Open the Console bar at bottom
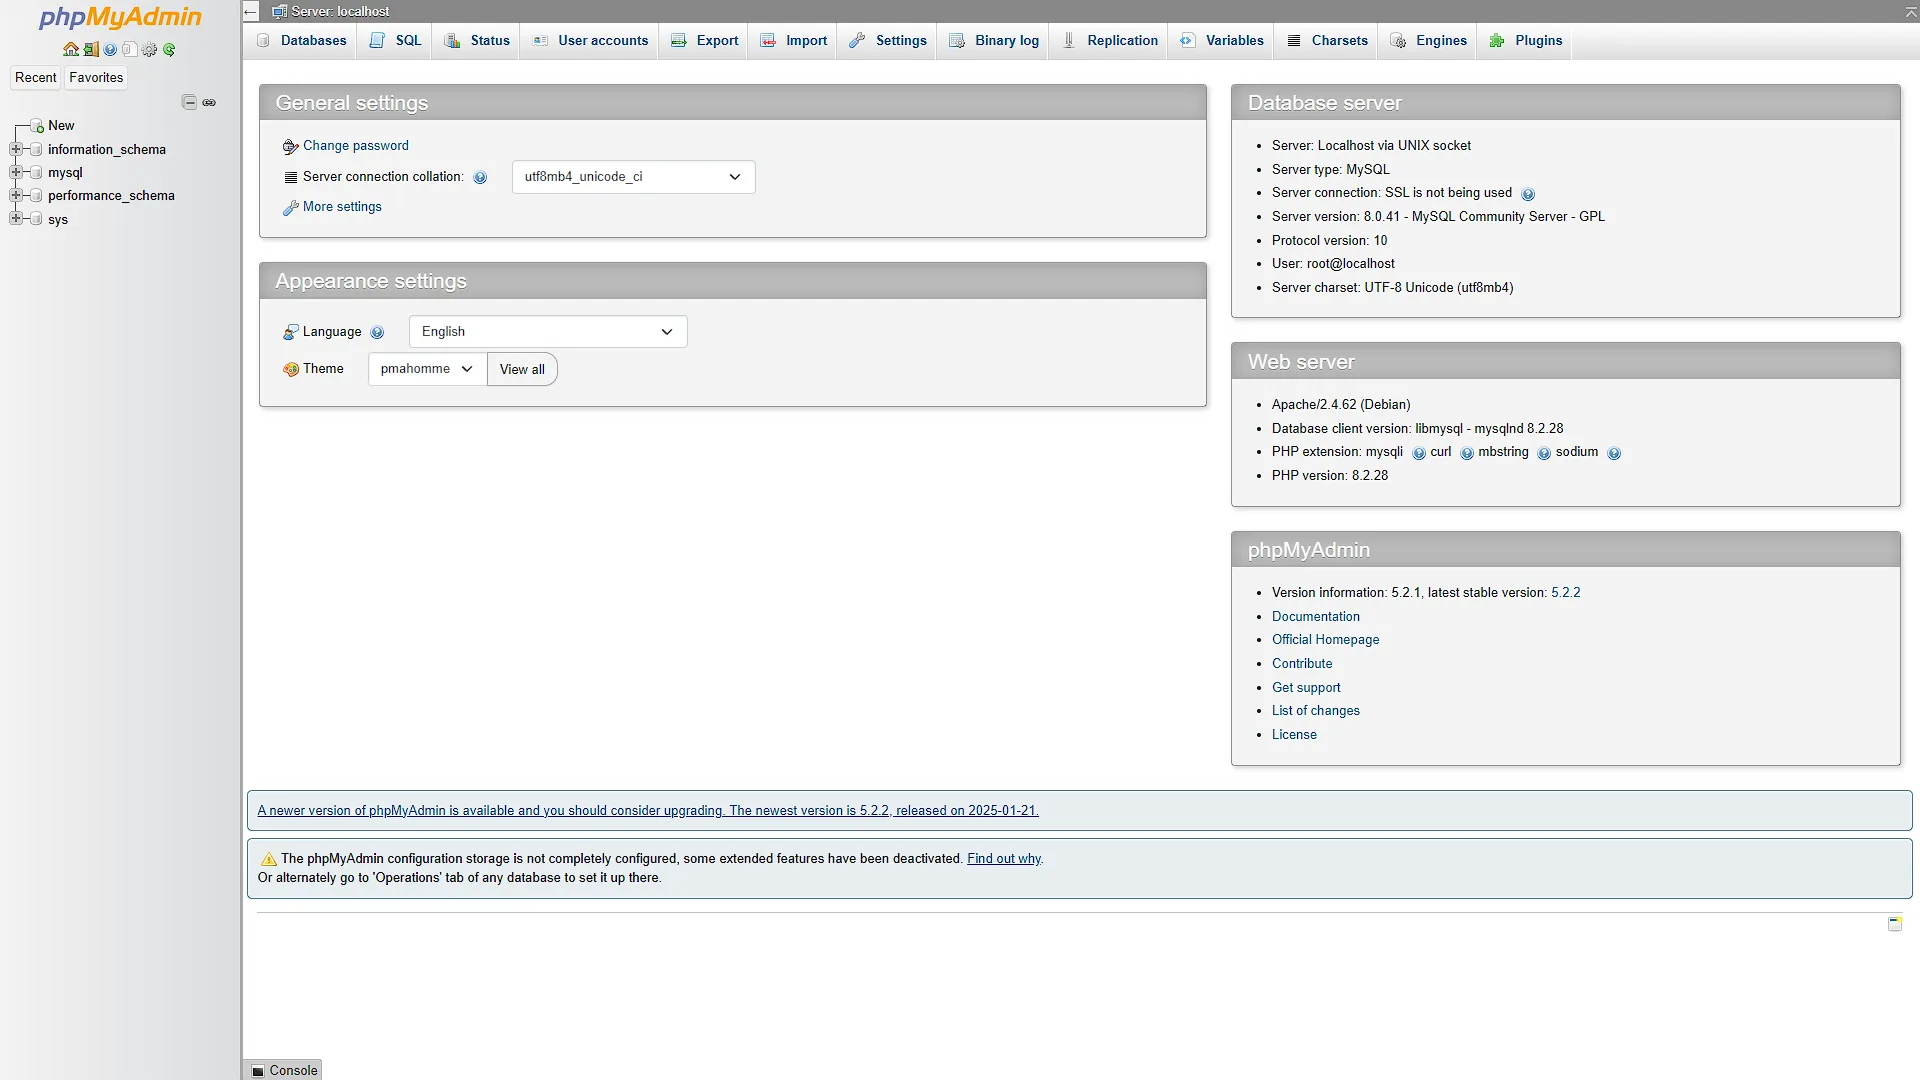Image resolution: width=1920 pixels, height=1080 pixels. pos(284,1070)
